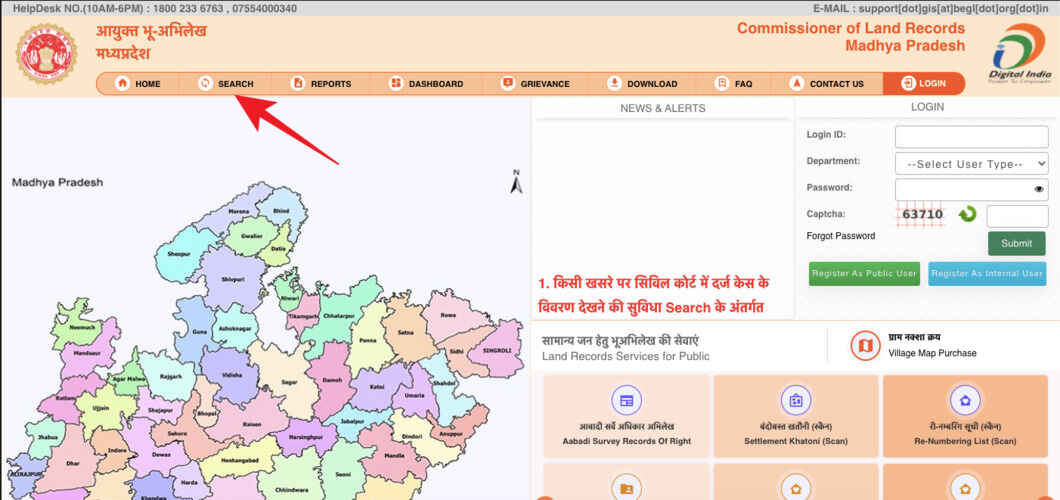This screenshot has width=1060, height=500.
Task: Select Shivpuri district on the map
Action: (x=233, y=278)
